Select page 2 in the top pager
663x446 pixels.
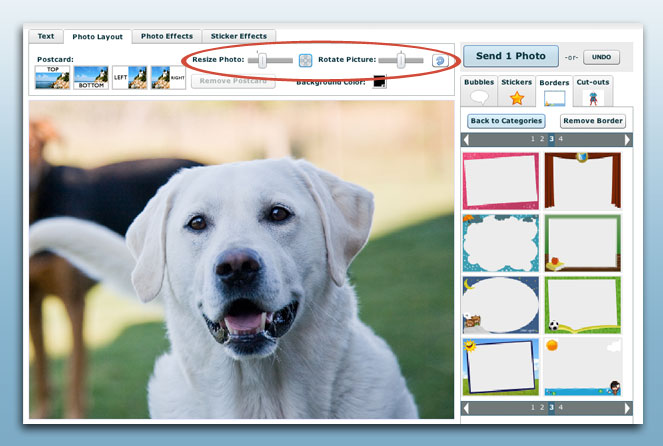542,139
